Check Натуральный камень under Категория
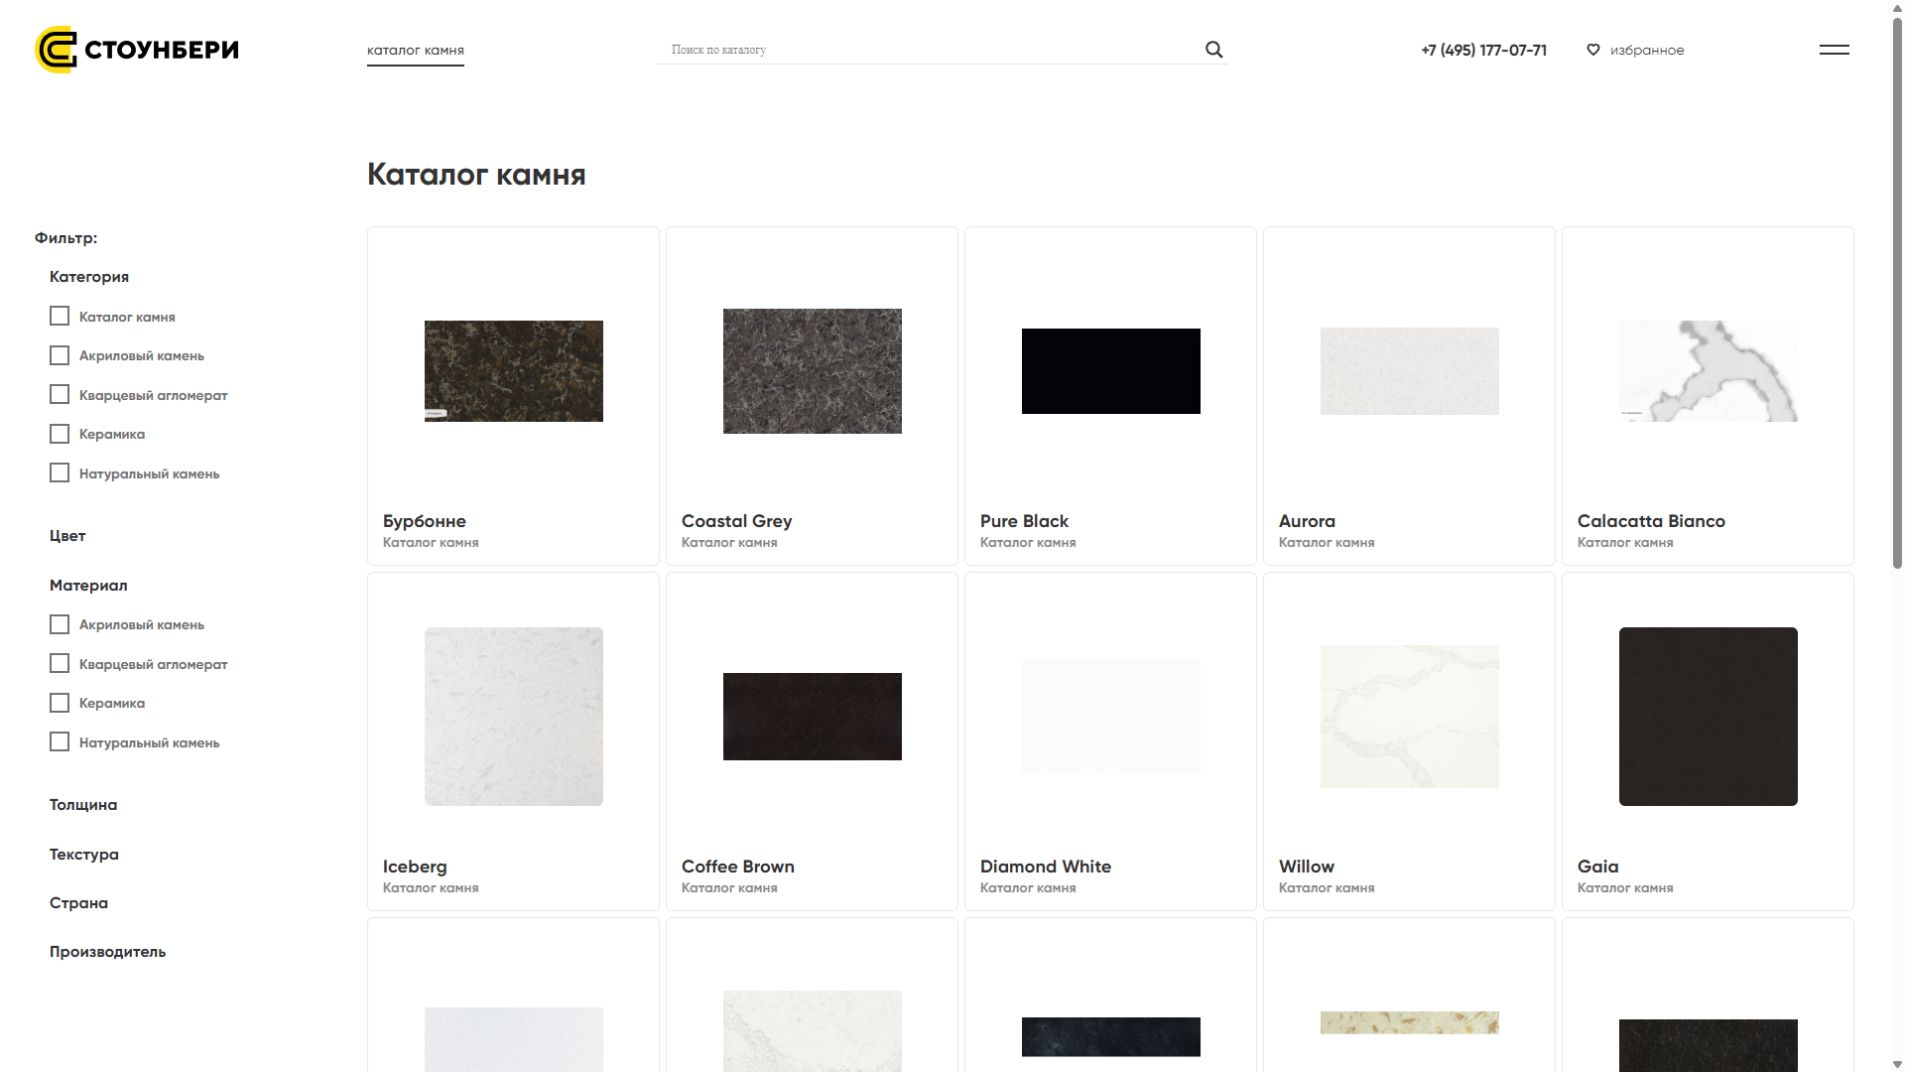 [59, 472]
